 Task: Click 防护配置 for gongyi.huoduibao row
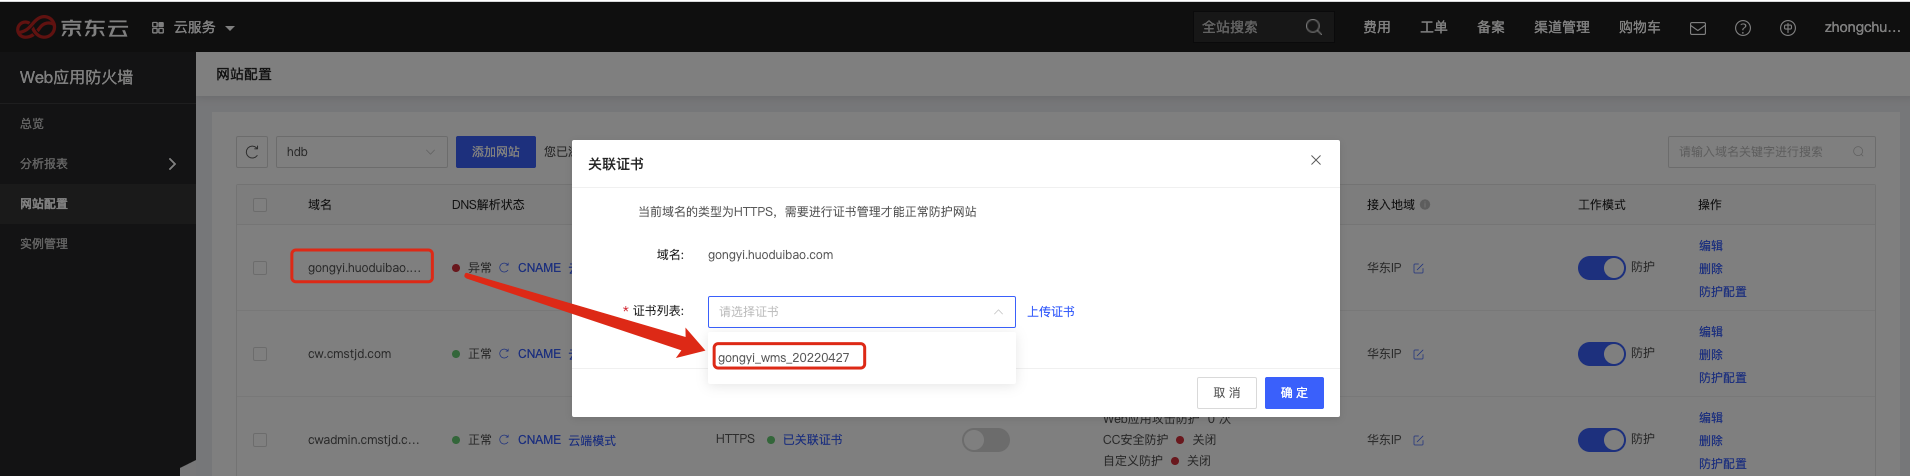pyautogui.click(x=1723, y=292)
